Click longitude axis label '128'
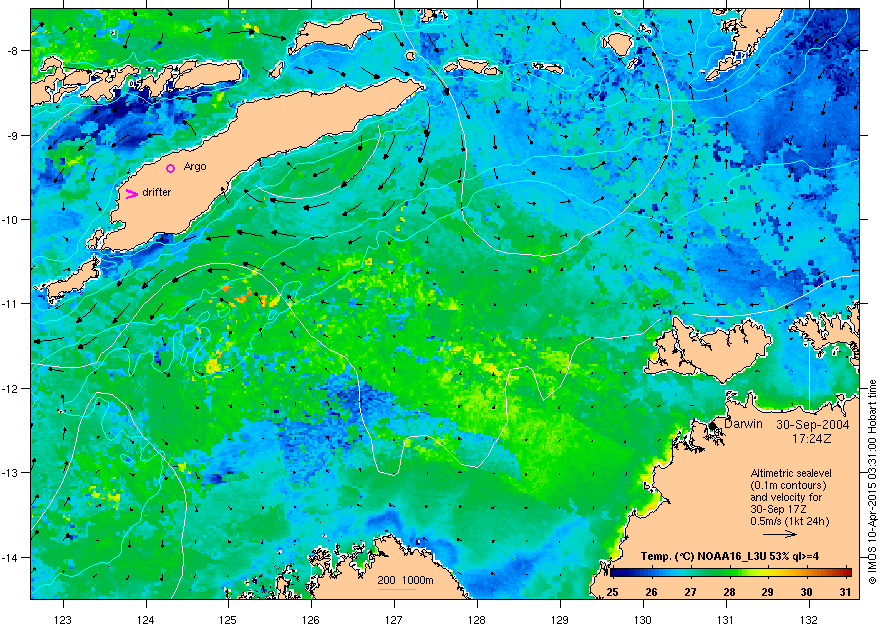Image resolution: width=880 pixels, height=630 pixels. (477, 620)
